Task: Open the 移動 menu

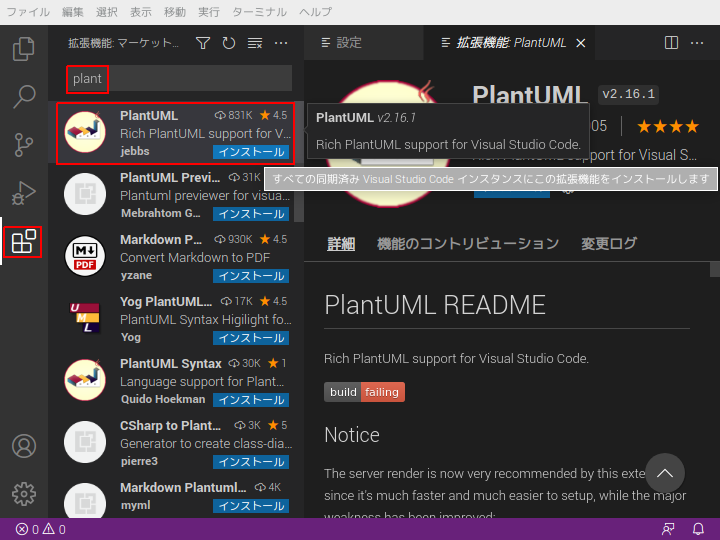Action: pyautogui.click(x=174, y=12)
